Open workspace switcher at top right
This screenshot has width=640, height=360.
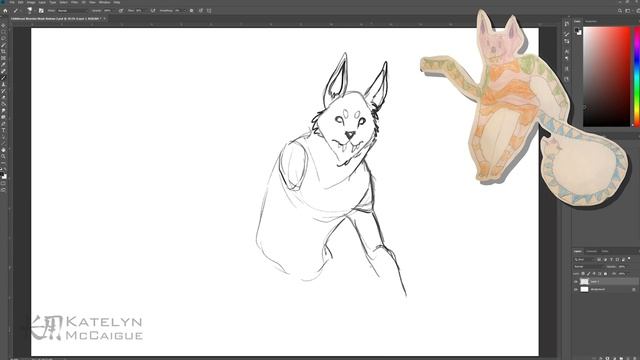pos(628,11)
